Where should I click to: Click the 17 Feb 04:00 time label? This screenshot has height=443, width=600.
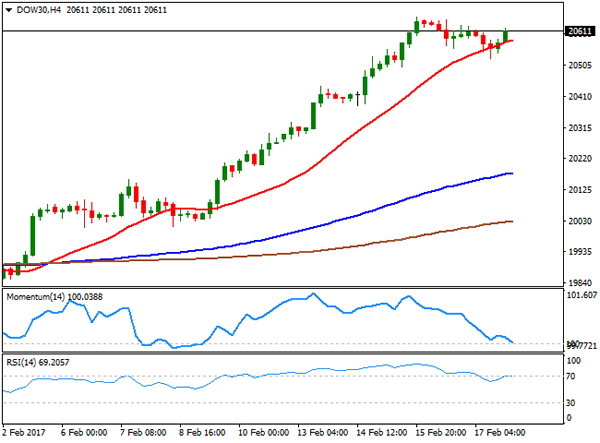pos(500,433)
